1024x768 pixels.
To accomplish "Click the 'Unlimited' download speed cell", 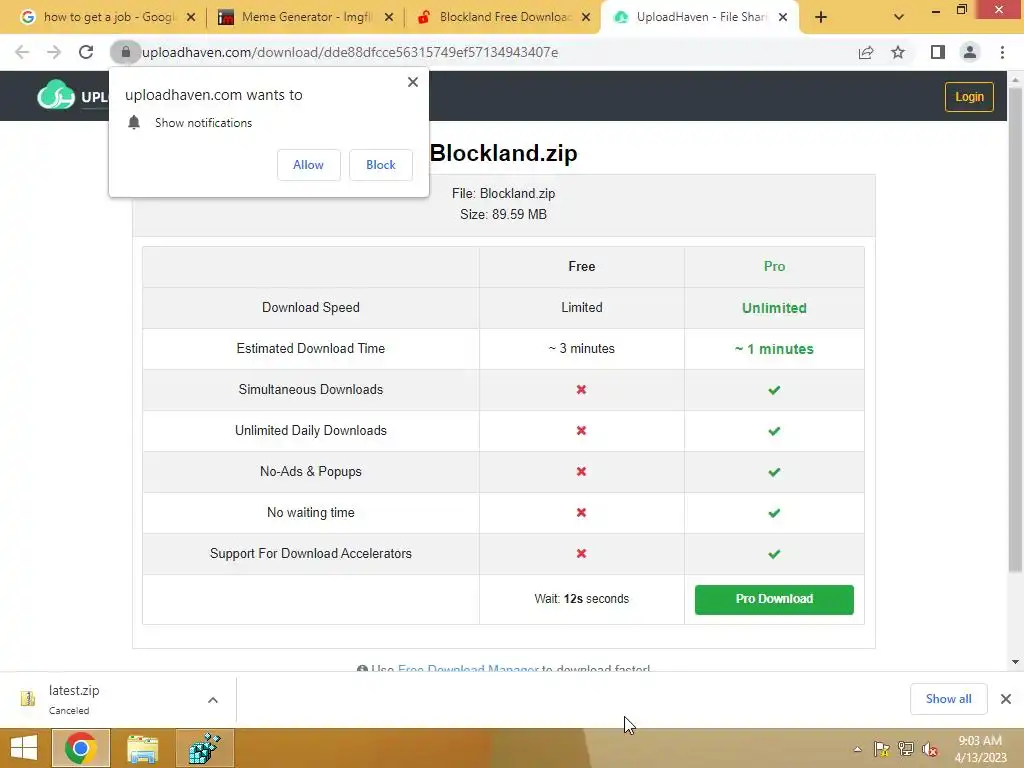I will [774, 308].
